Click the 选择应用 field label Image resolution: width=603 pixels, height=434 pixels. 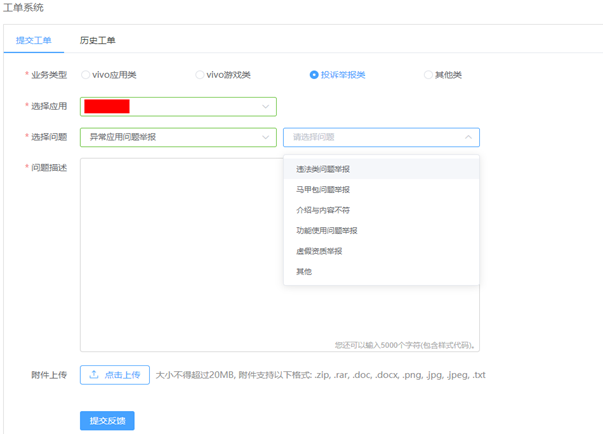(x=49, y=106)
